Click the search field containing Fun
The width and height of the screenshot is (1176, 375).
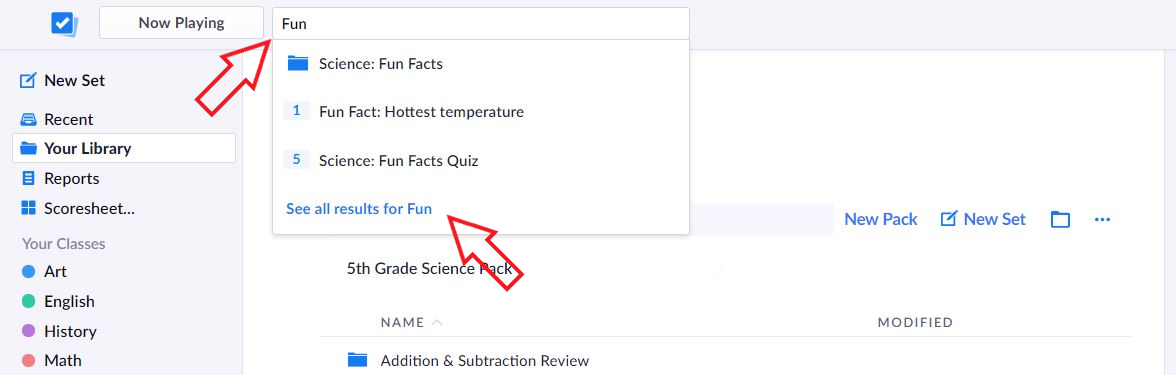coord(481,24)
